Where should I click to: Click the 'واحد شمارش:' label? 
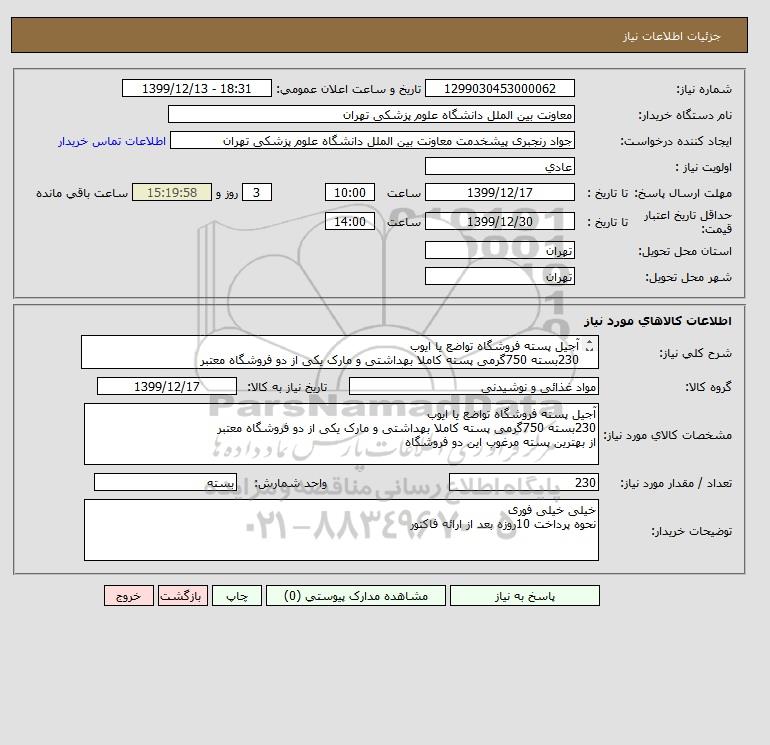(290, 483)
